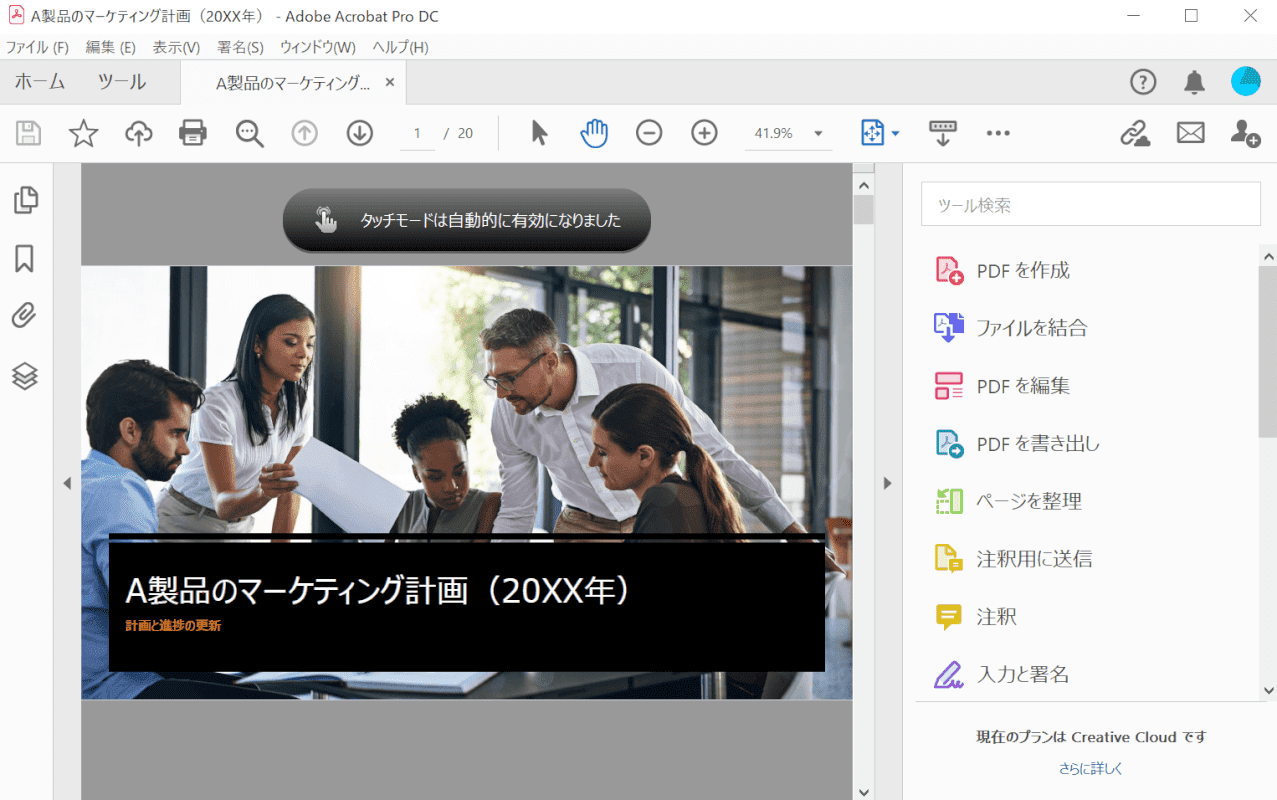The height and width of the screenshot is (800, 1277).
Task: Open the 編集 (E) menu
Action: coord(110,47)
